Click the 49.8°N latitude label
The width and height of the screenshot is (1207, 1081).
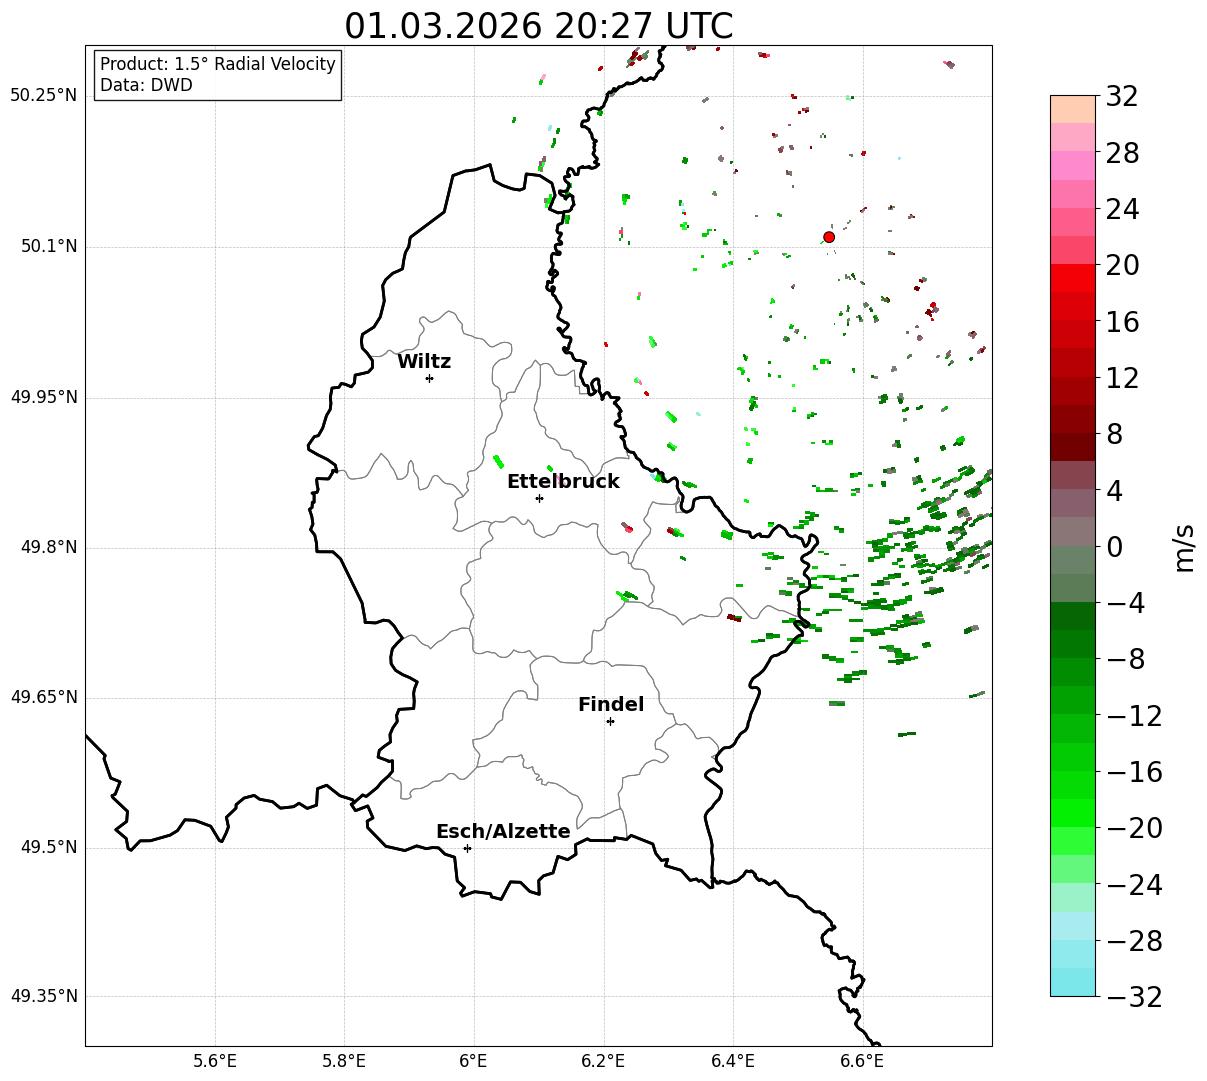coord(49,547)
